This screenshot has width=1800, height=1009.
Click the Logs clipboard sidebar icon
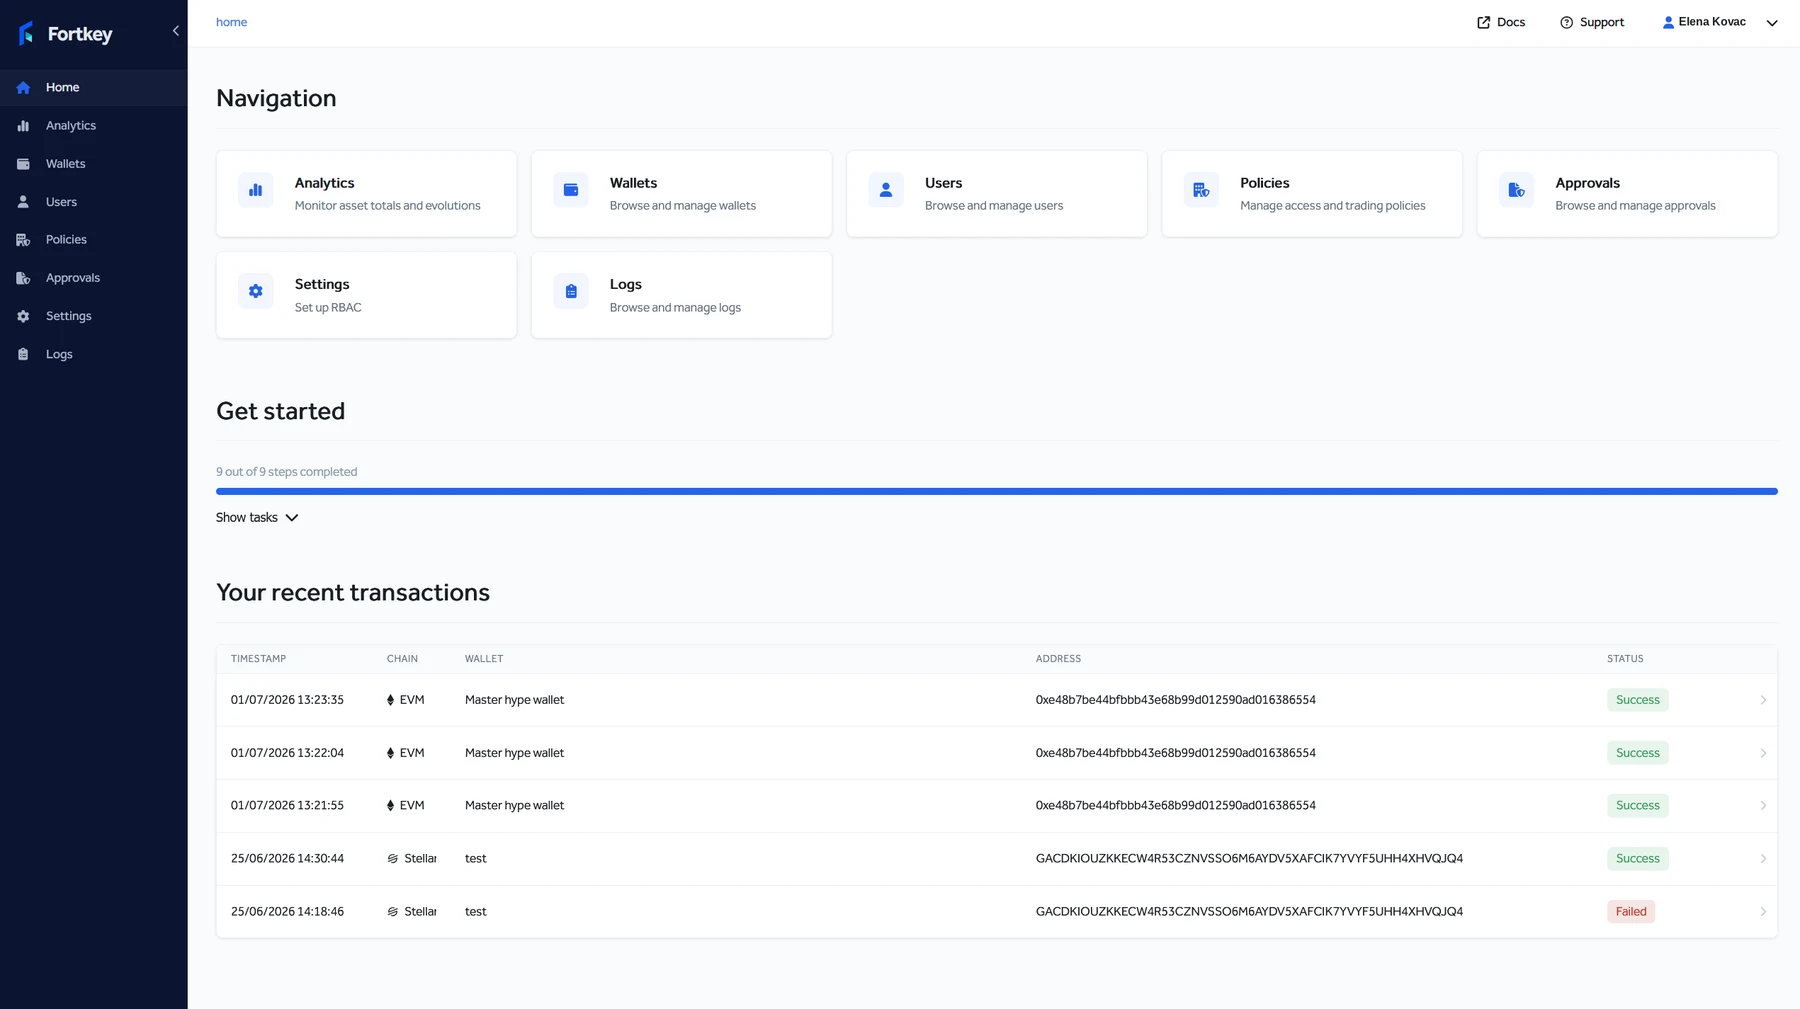(x=23, y=354)
